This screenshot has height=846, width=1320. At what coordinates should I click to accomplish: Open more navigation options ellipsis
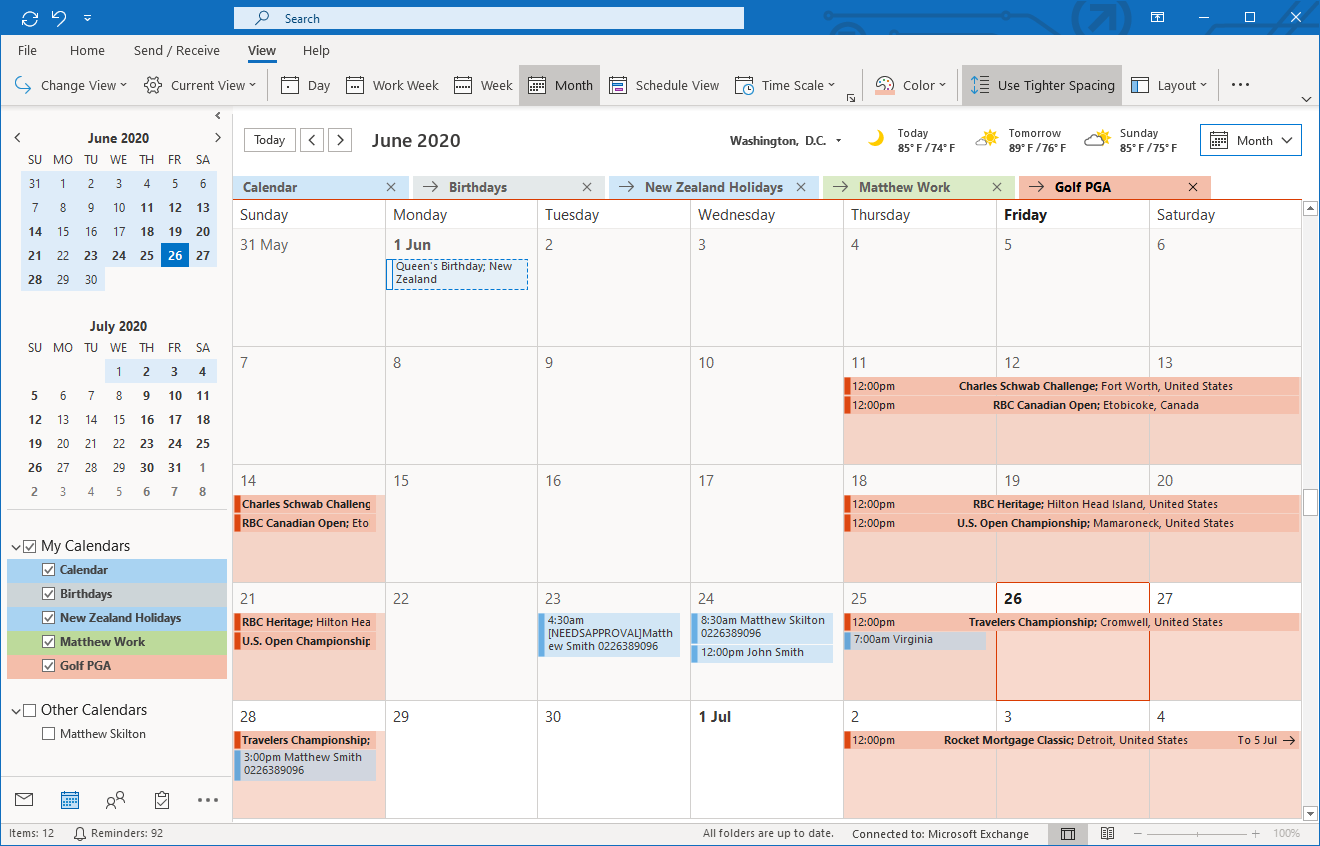(x=208, y=800)
